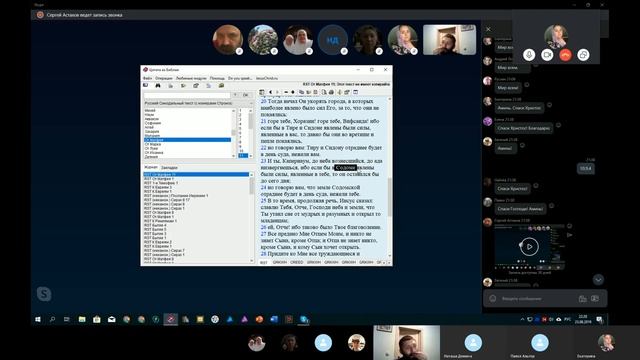Open Windows taskbar search

point(52,320)
